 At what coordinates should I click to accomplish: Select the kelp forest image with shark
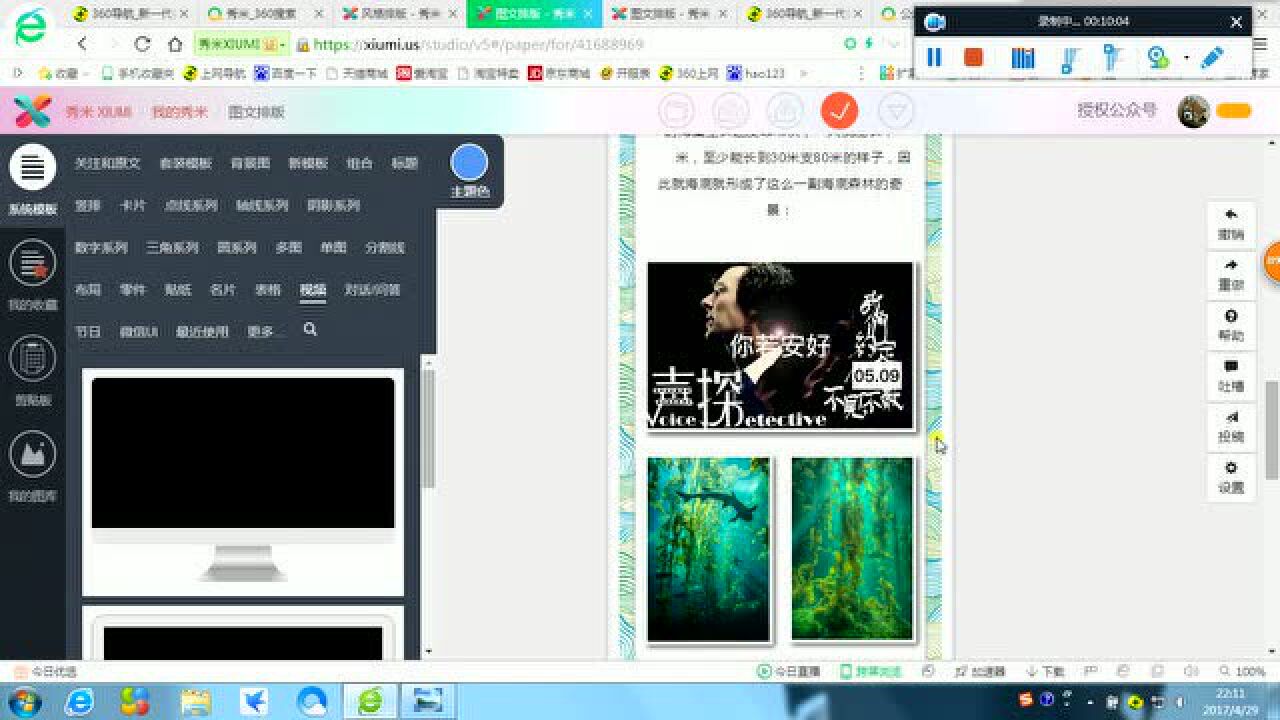[709, 549]
